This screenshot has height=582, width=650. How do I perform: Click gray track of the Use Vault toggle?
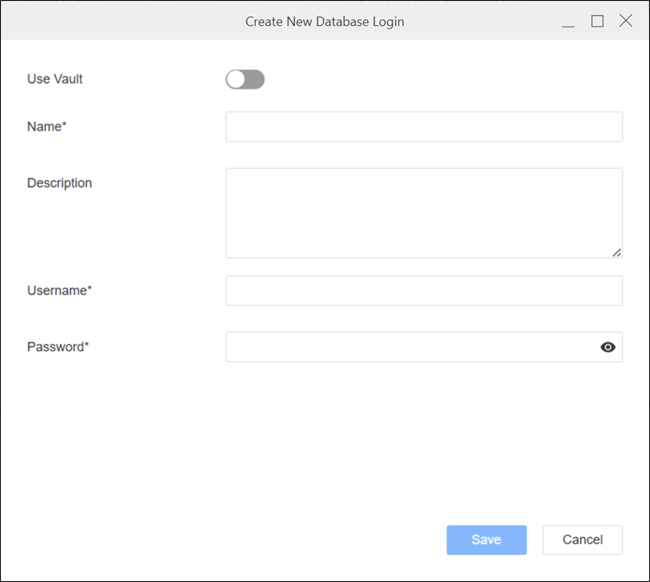pos(254,80)
